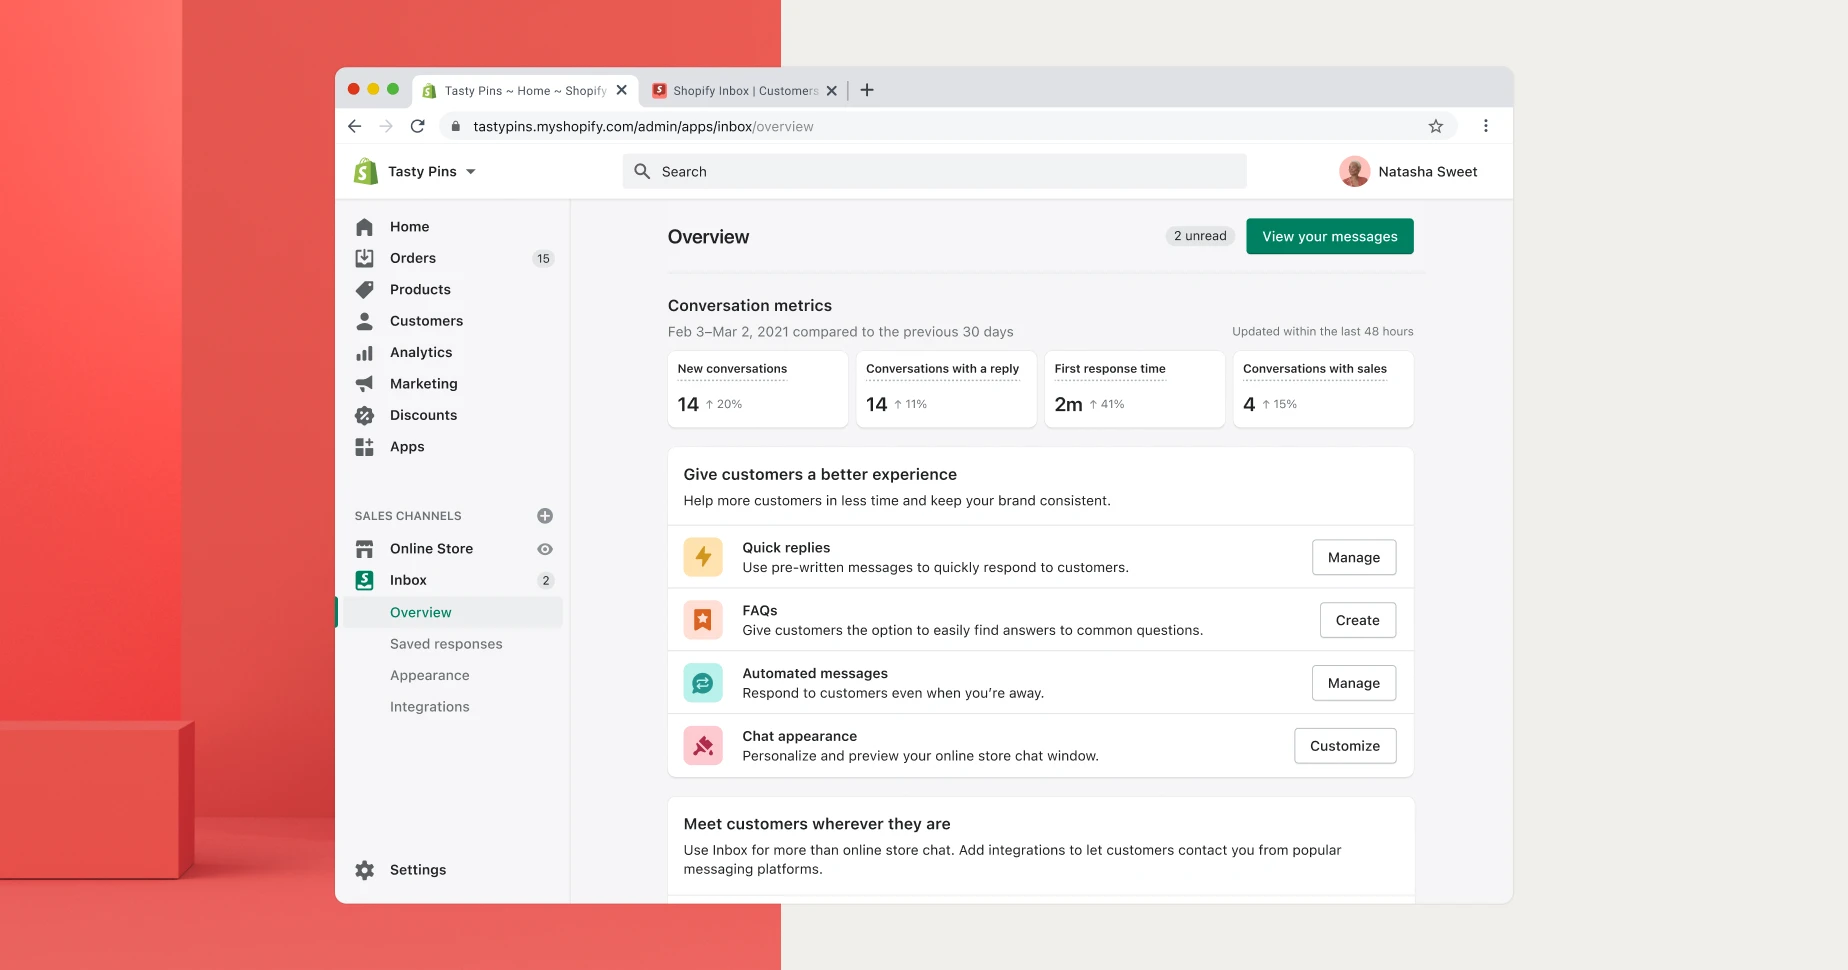Open Products from the sidebar
The image size is (1848, 970).
point(365,289)
